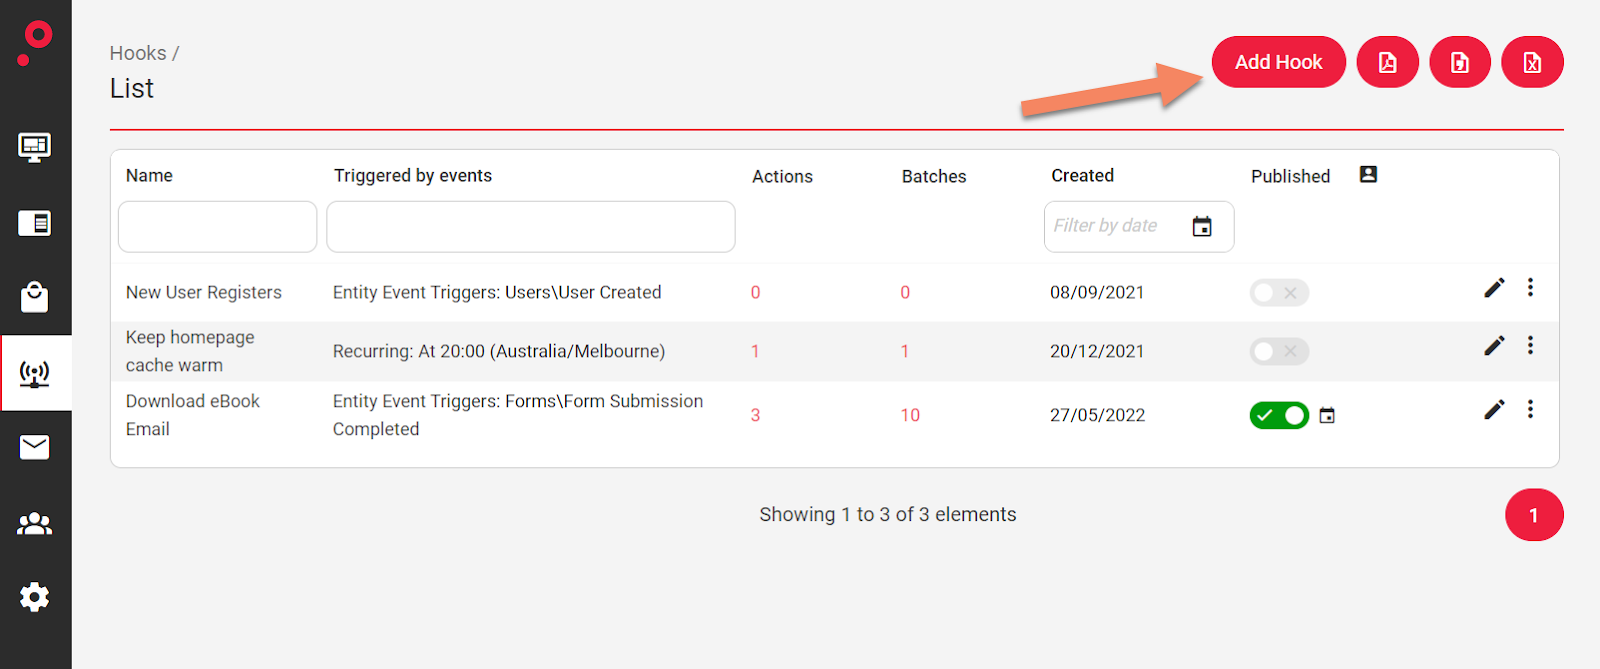This screenshot has width=1600, height=669.
Task: Export hooks list as Excel spreadsheet
Action: 1532,62
